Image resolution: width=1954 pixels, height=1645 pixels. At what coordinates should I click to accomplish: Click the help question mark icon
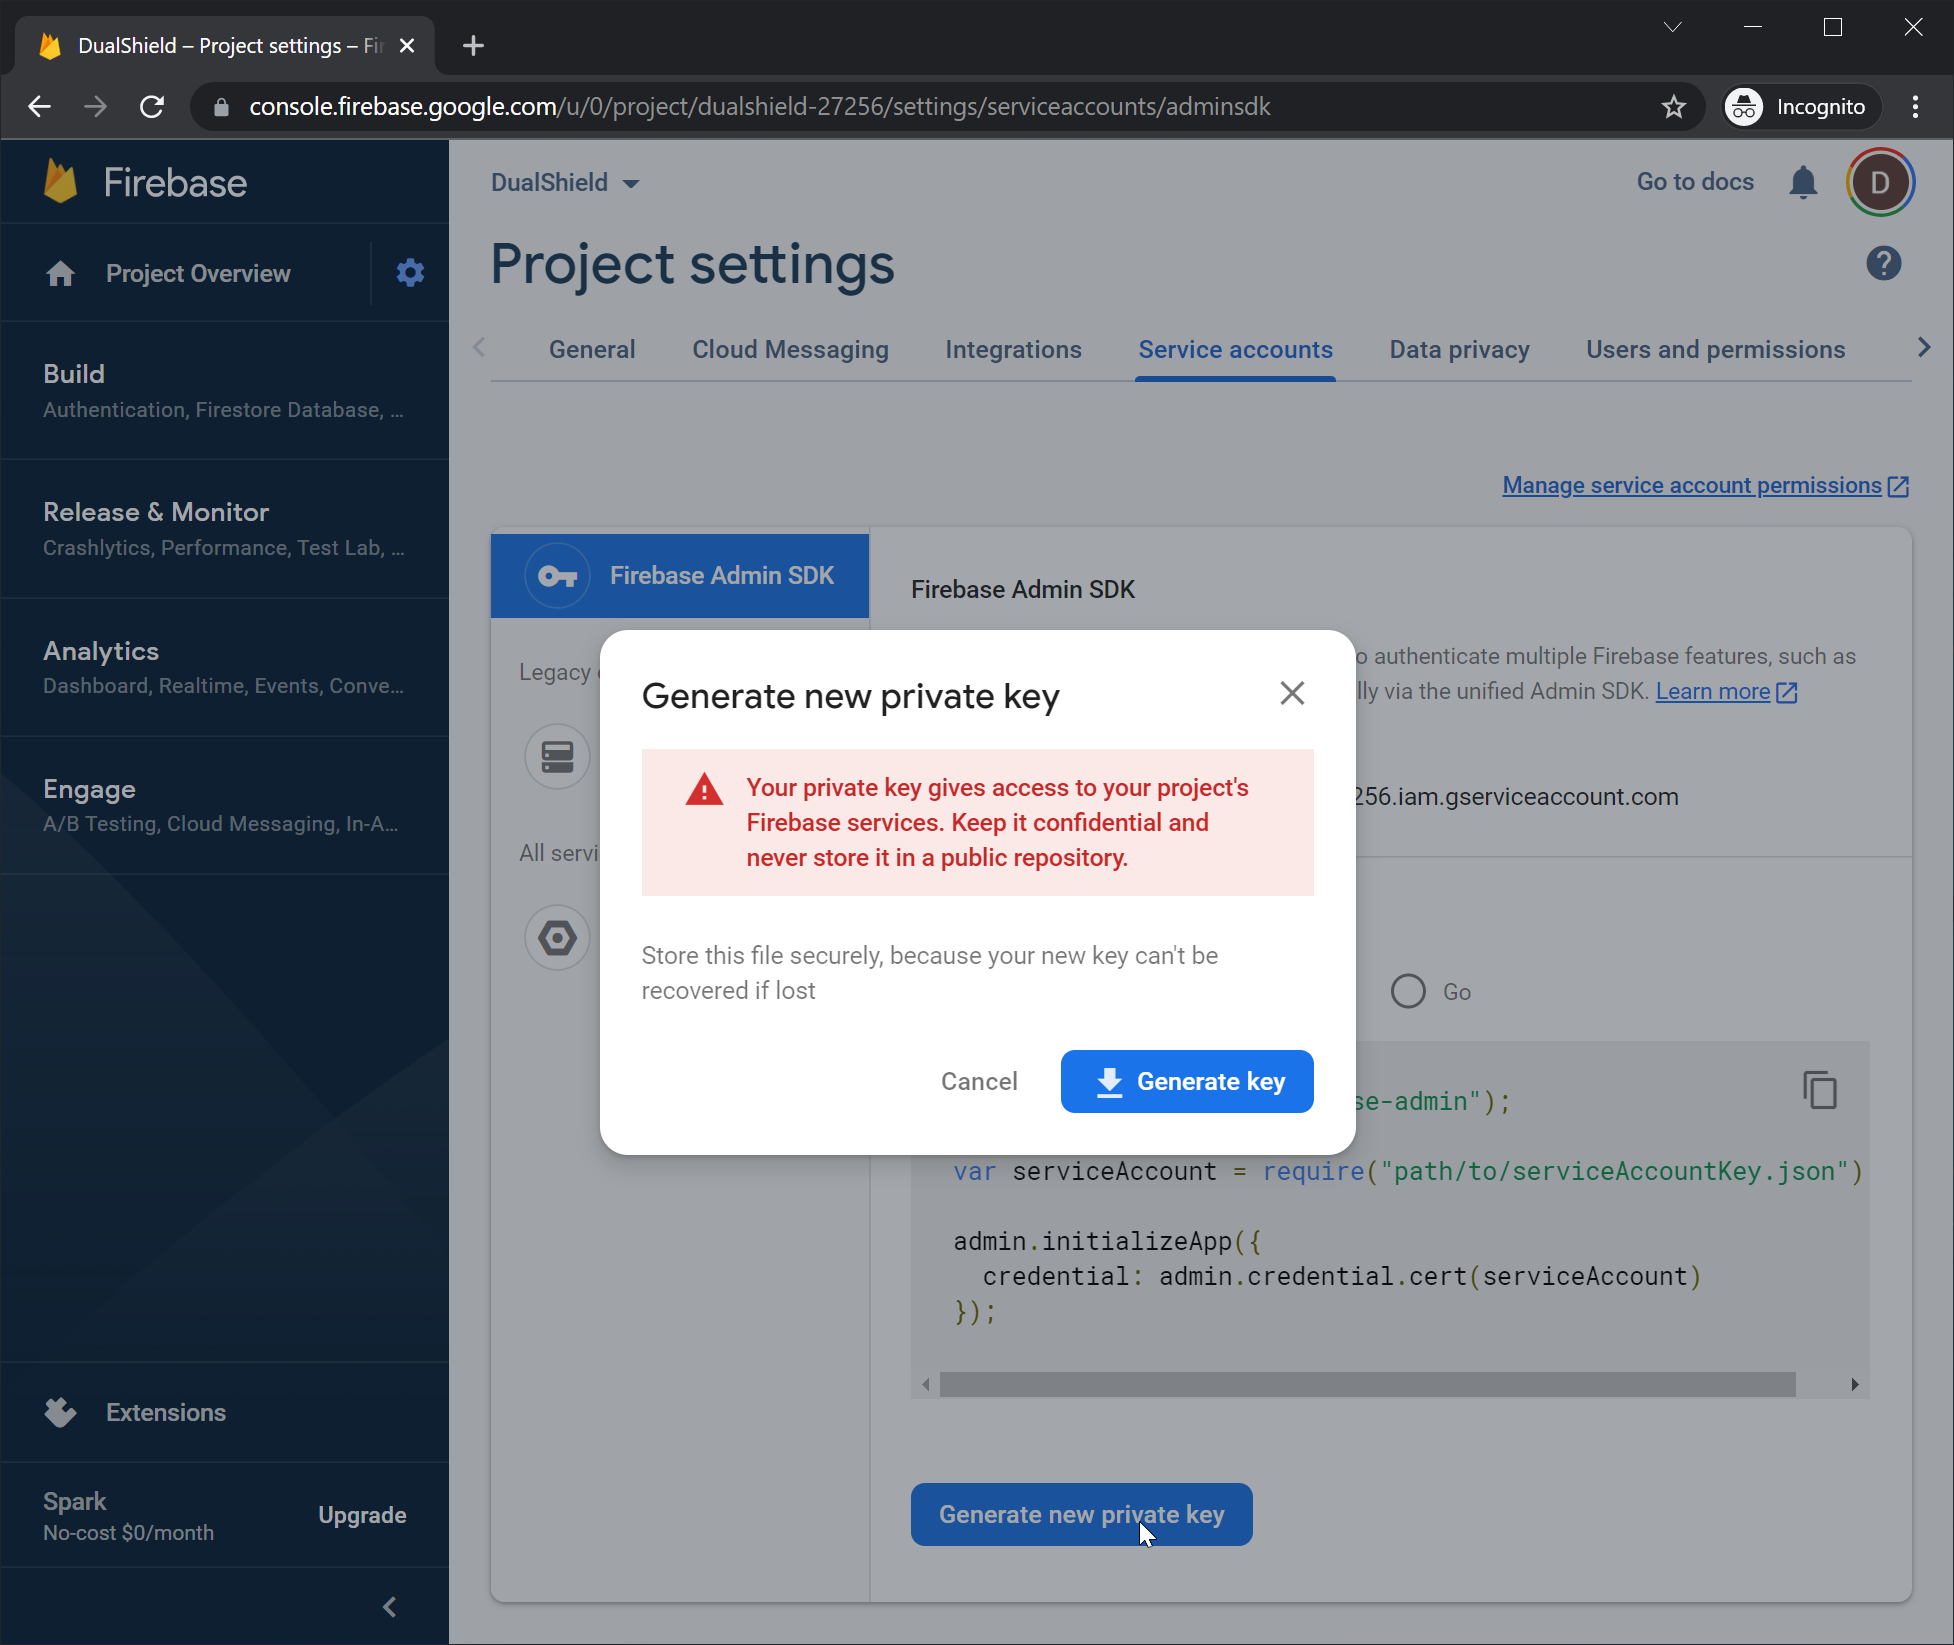[1883, 264]
